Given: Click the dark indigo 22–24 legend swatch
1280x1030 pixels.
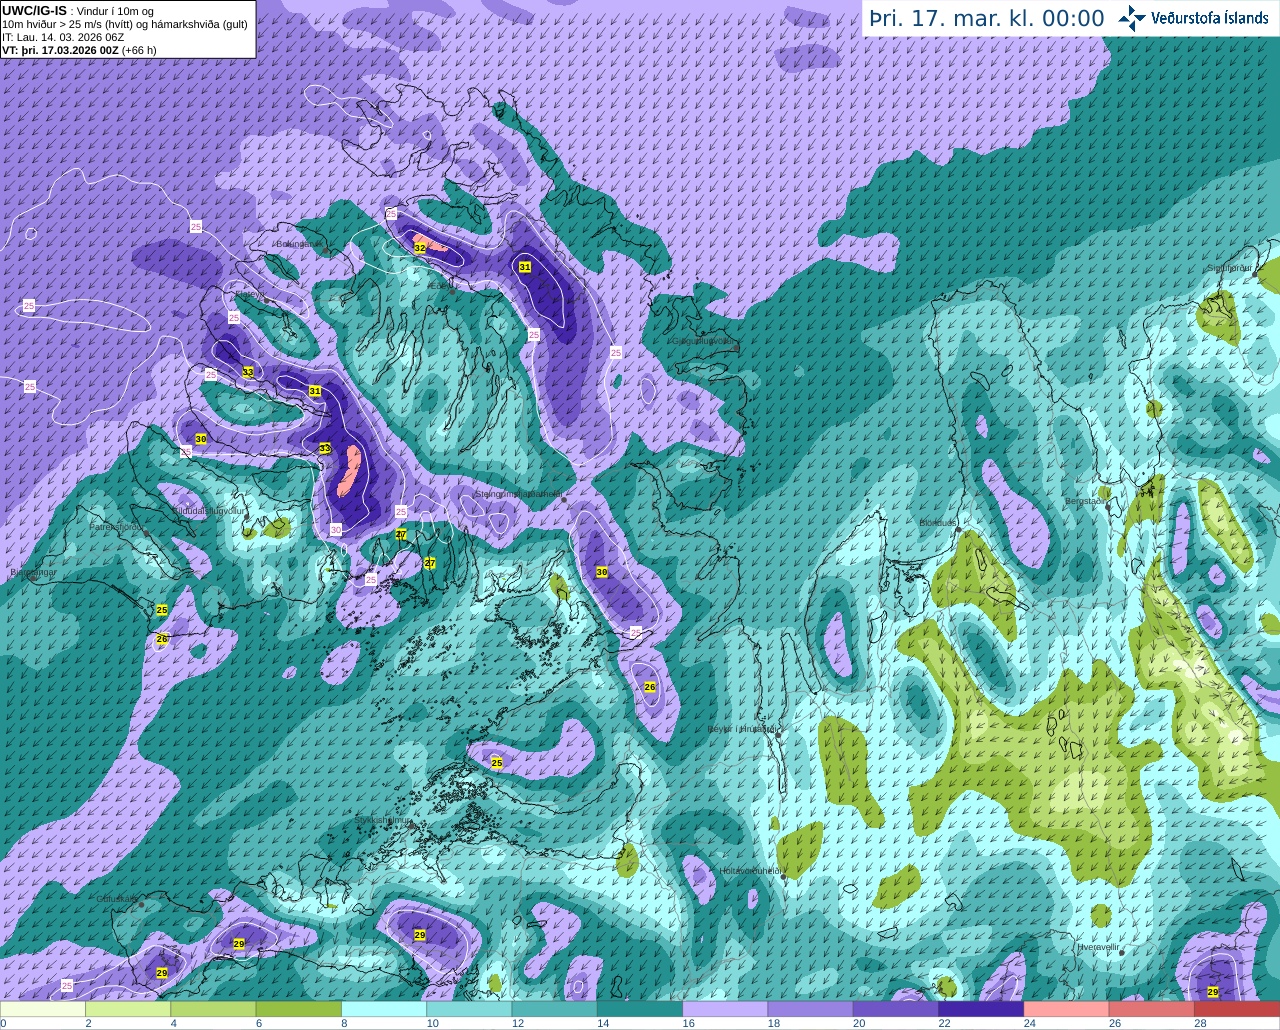Looking at the screenshot, I should (981, 1009).
